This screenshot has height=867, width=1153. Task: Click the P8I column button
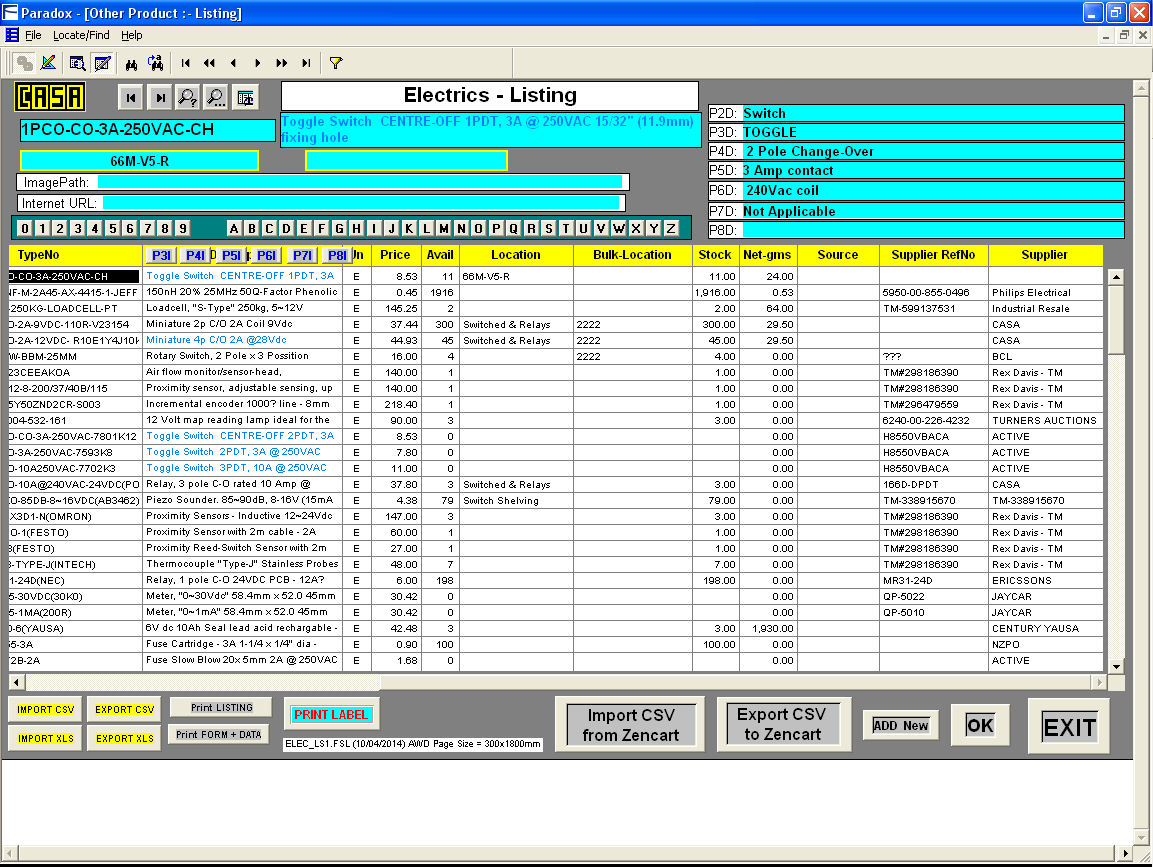coord(337,255)
